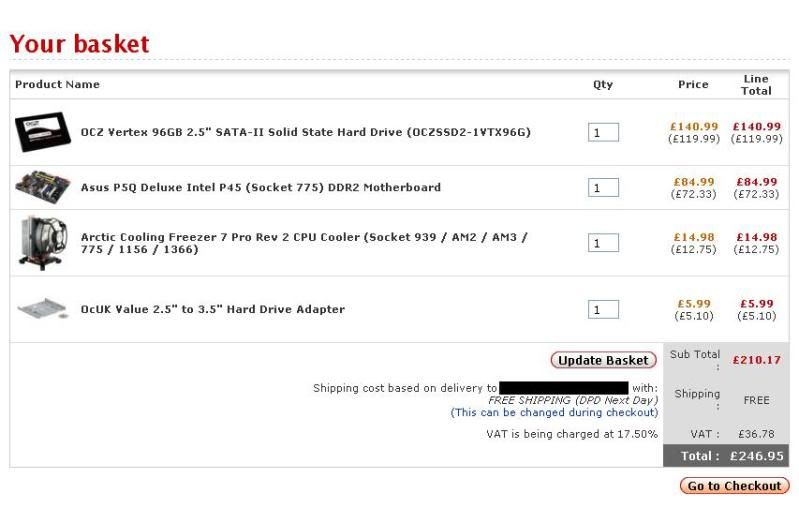The width and height of the screenshot is (799, 508).
Task: Click the Product Name column header
Action: coord(57,85)
